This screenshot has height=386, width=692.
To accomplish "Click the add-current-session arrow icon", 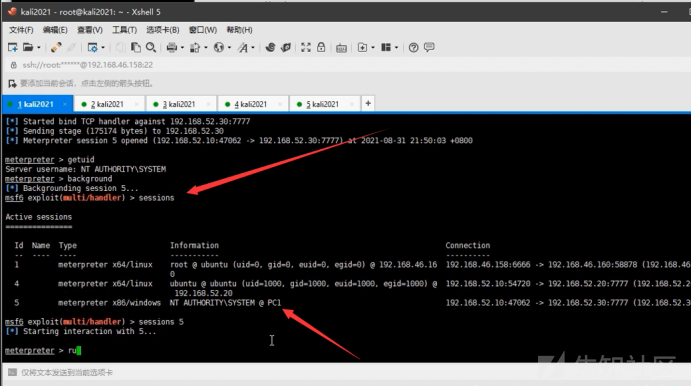I will 12,83.
